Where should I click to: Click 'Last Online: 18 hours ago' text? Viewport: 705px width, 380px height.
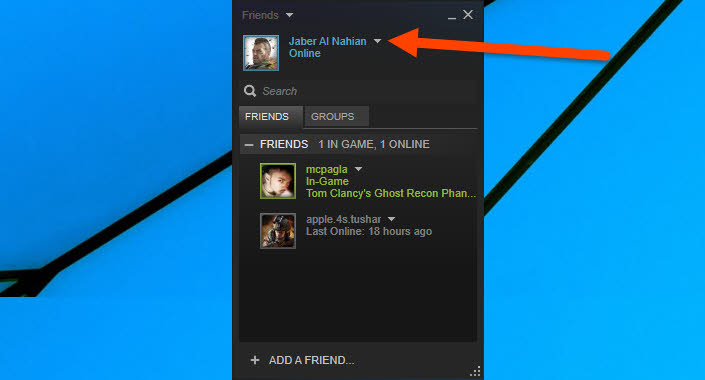point(369,232)
